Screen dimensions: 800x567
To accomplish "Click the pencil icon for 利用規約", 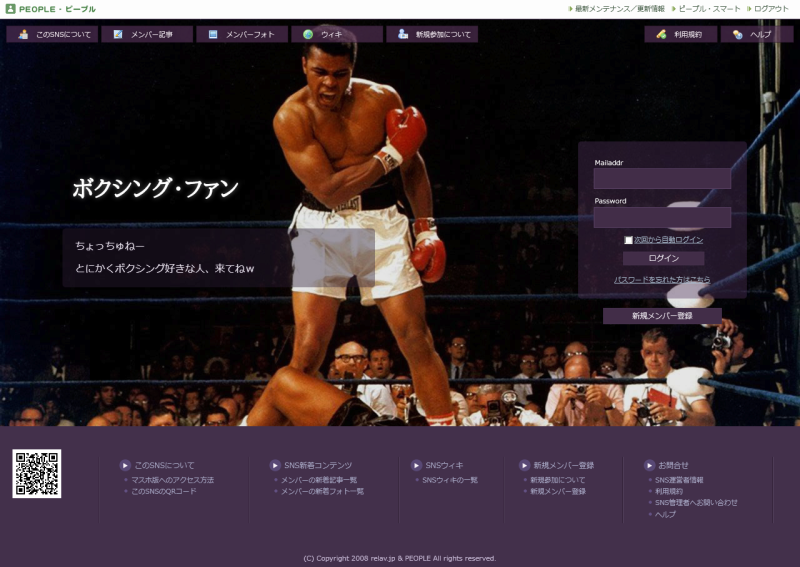I will tap(661, 34).
